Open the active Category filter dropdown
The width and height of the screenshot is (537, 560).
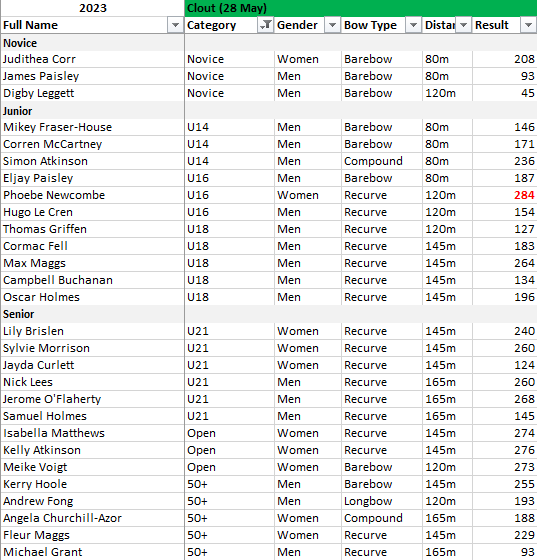pos(265,25)
